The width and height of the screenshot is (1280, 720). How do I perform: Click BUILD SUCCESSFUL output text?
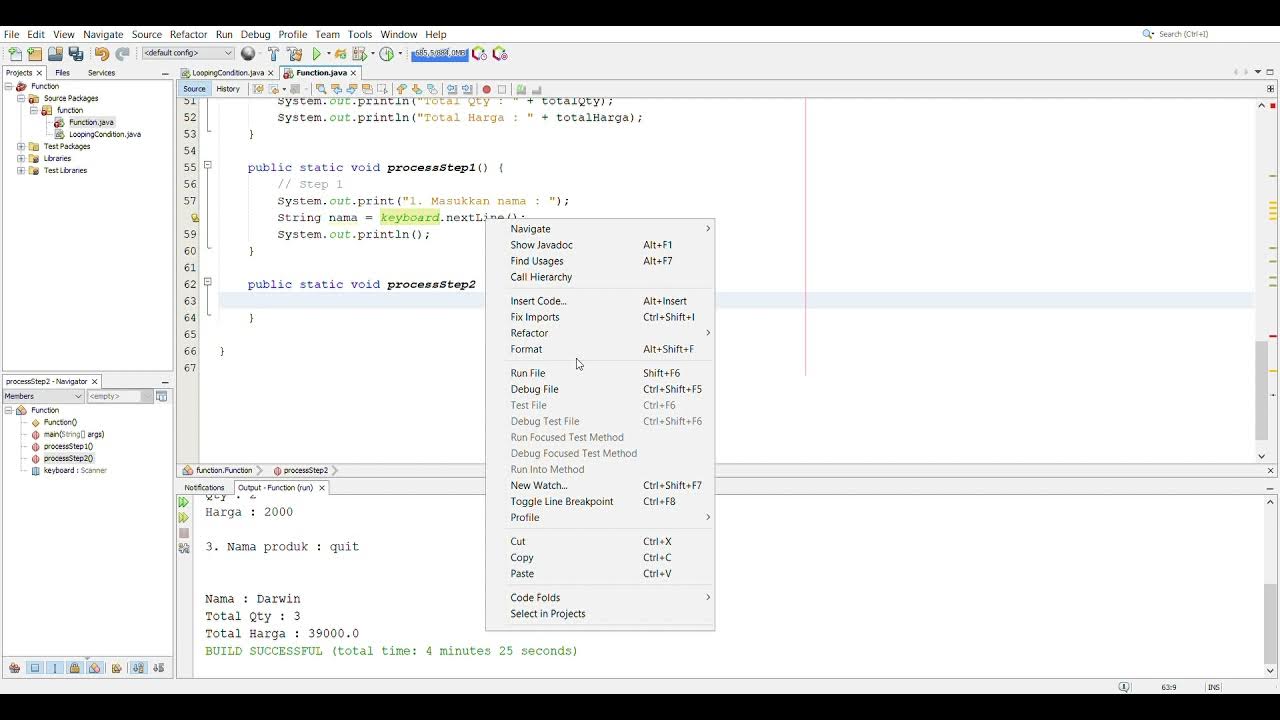pyautogui.click(x=391, y=651)
